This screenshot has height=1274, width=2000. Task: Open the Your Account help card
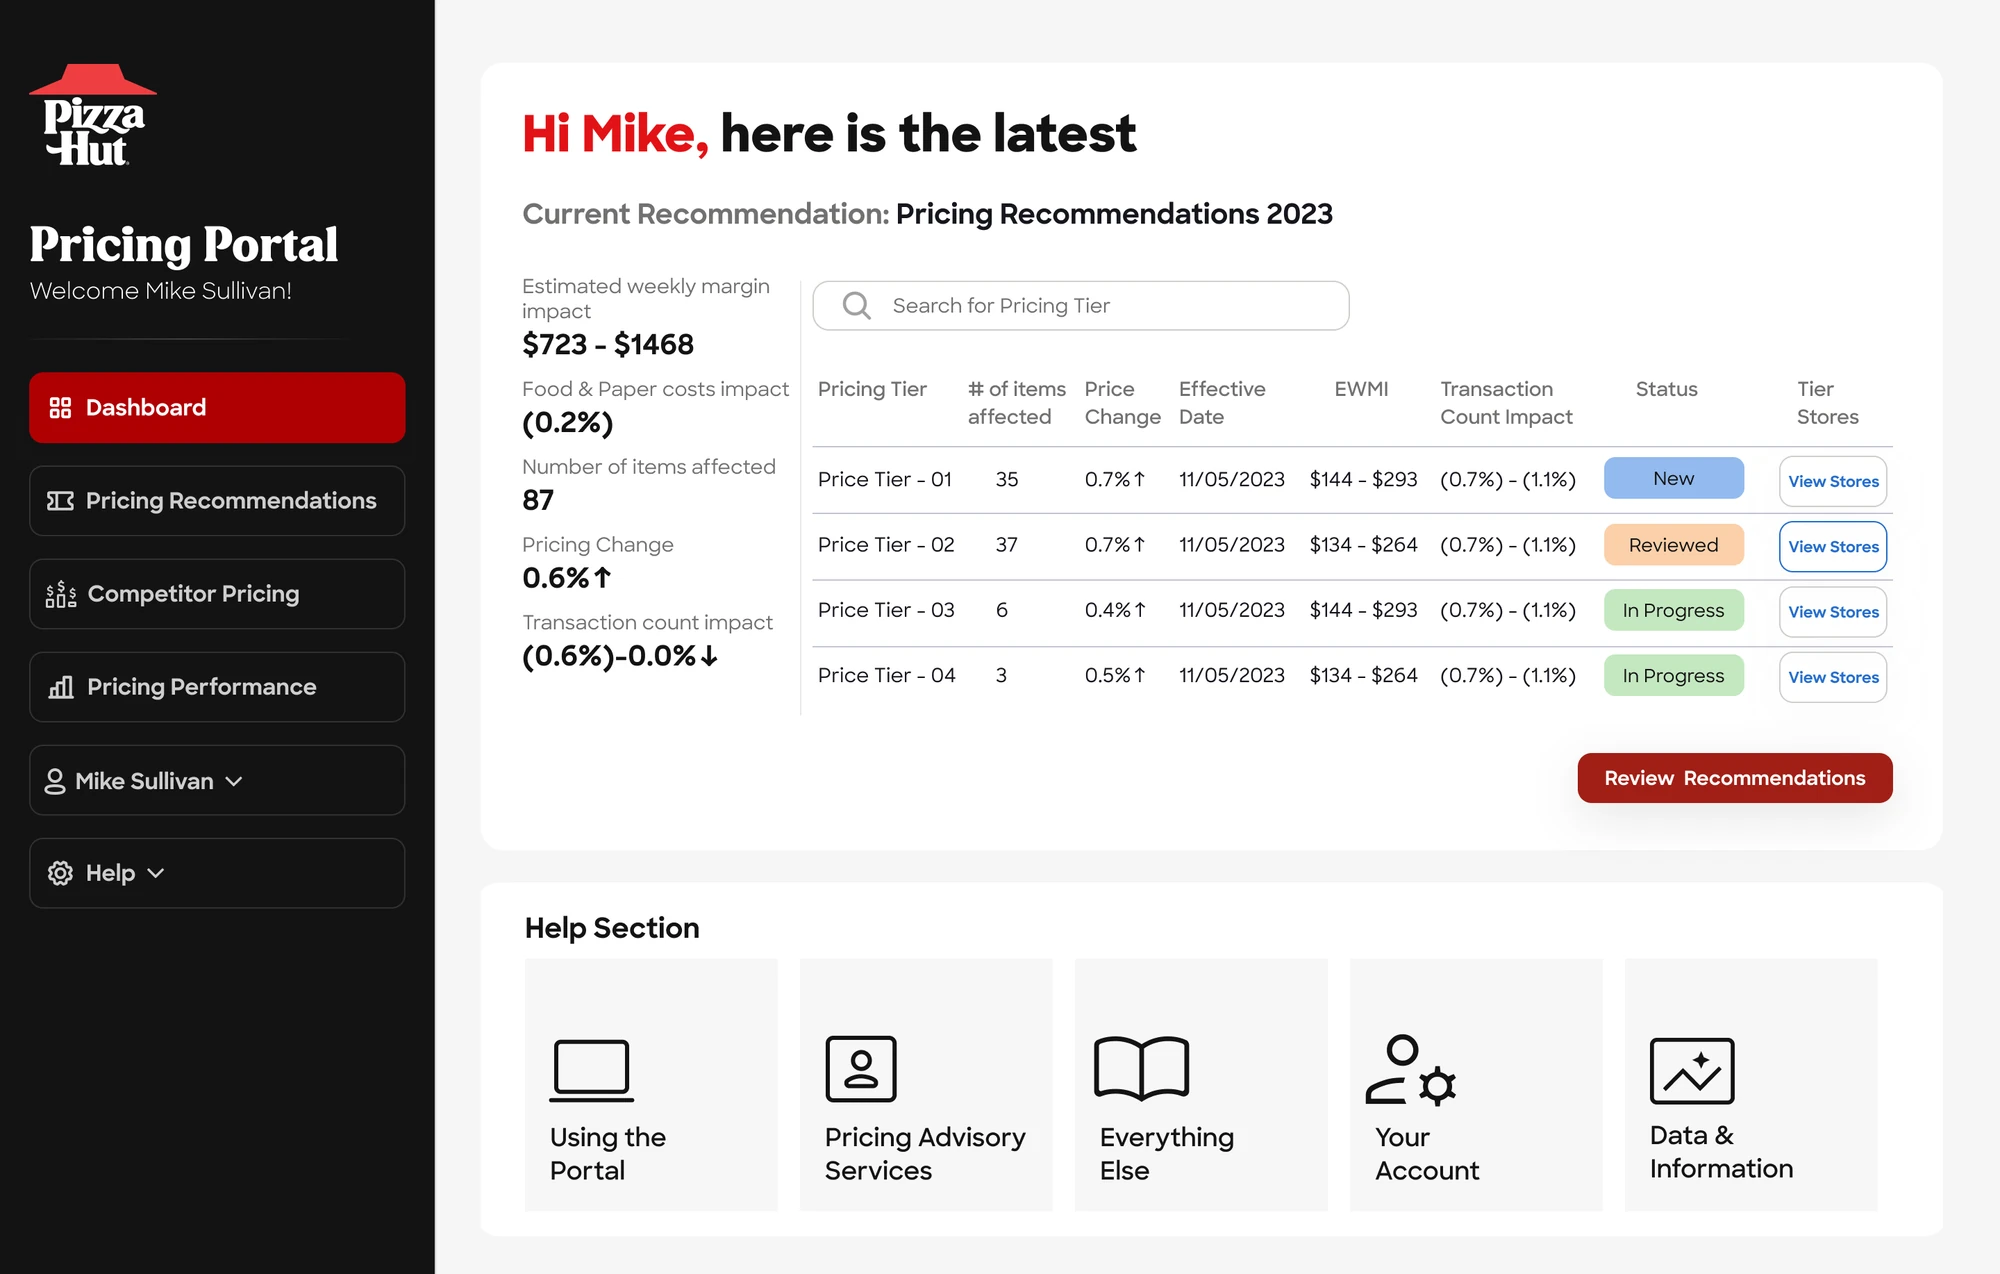pyautogui.click(x=1476, y=1085)
